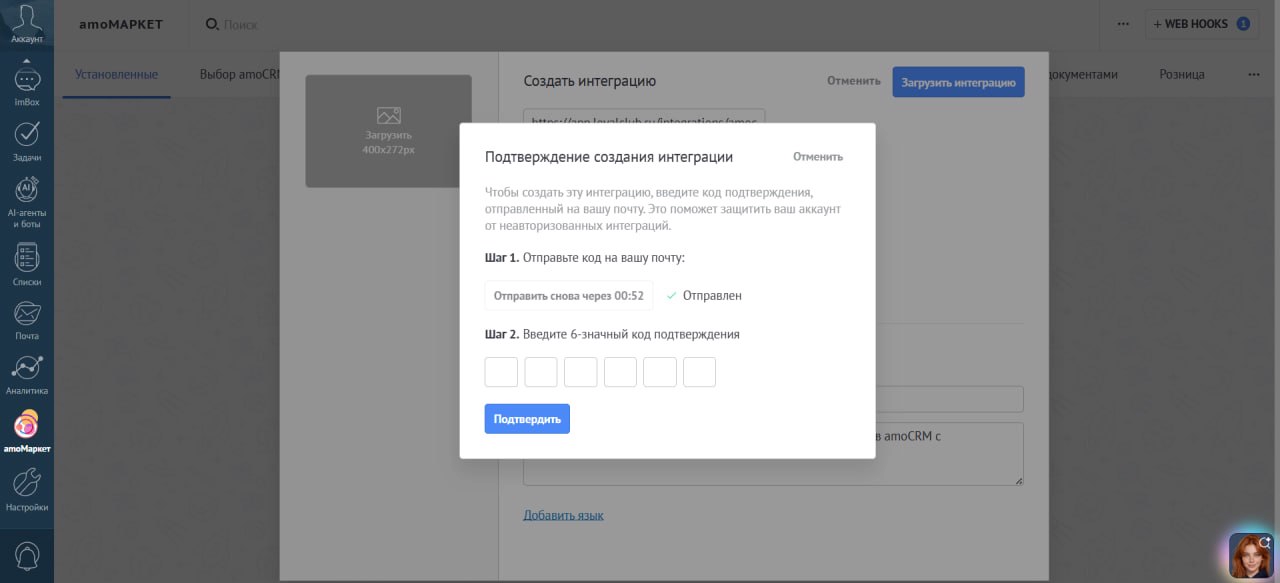Open AI-агенты и боты section
Image resolution: width=1280 pixels, height=583 pixels.
pos(27,203)
